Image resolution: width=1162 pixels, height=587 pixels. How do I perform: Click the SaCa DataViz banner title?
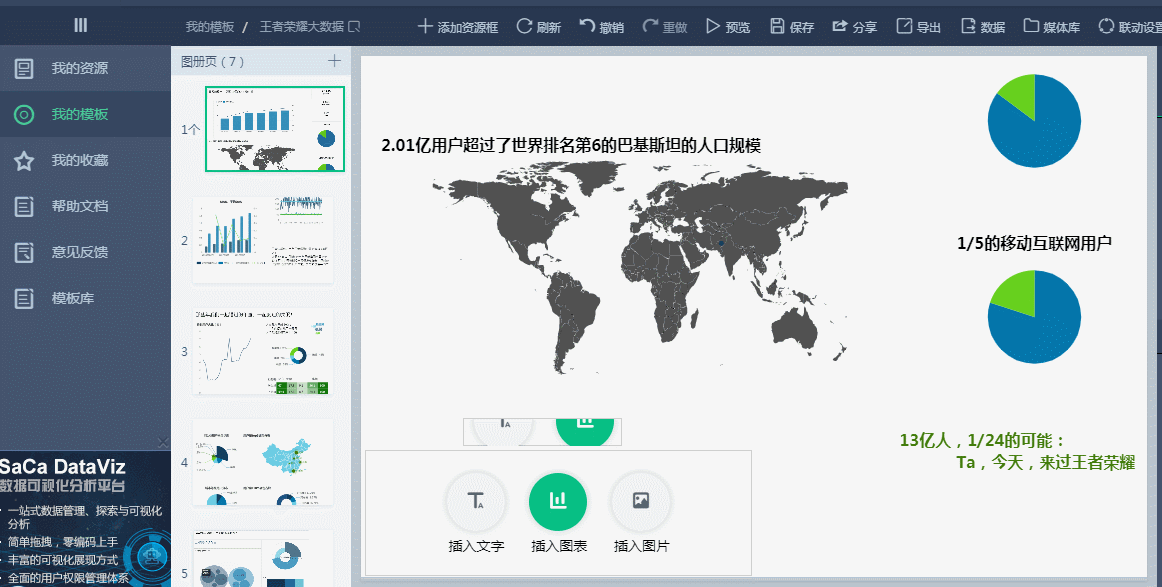(x=63, y=467)
